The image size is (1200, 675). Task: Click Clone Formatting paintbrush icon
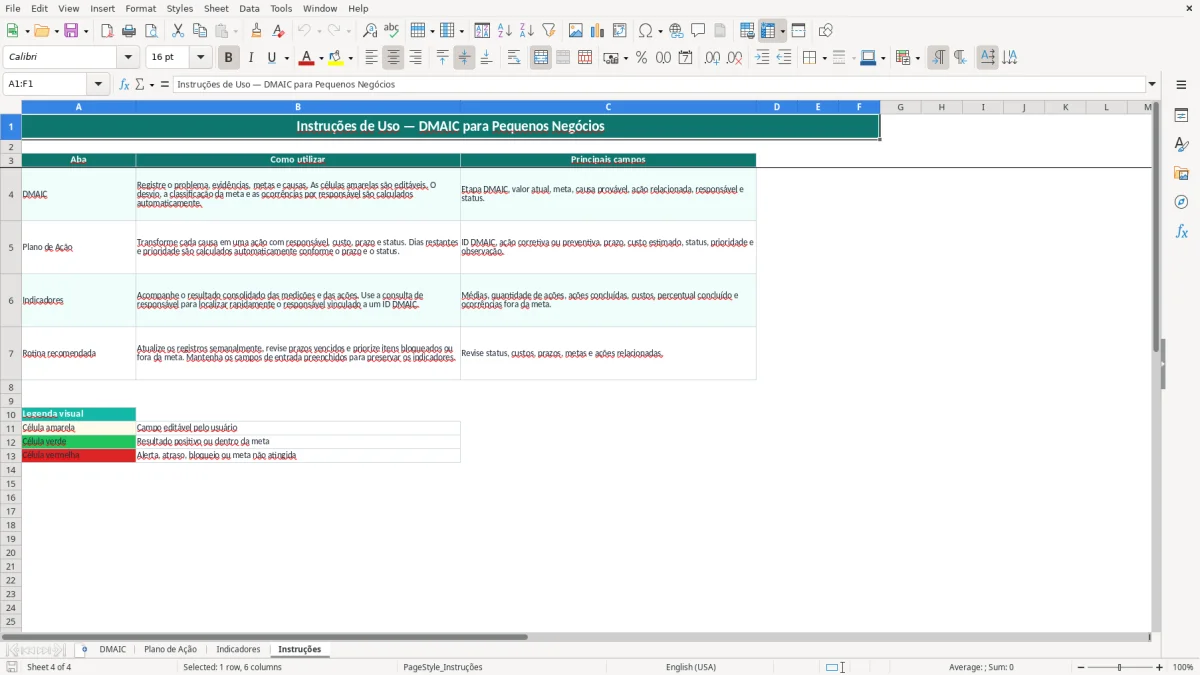pos(257,31)
